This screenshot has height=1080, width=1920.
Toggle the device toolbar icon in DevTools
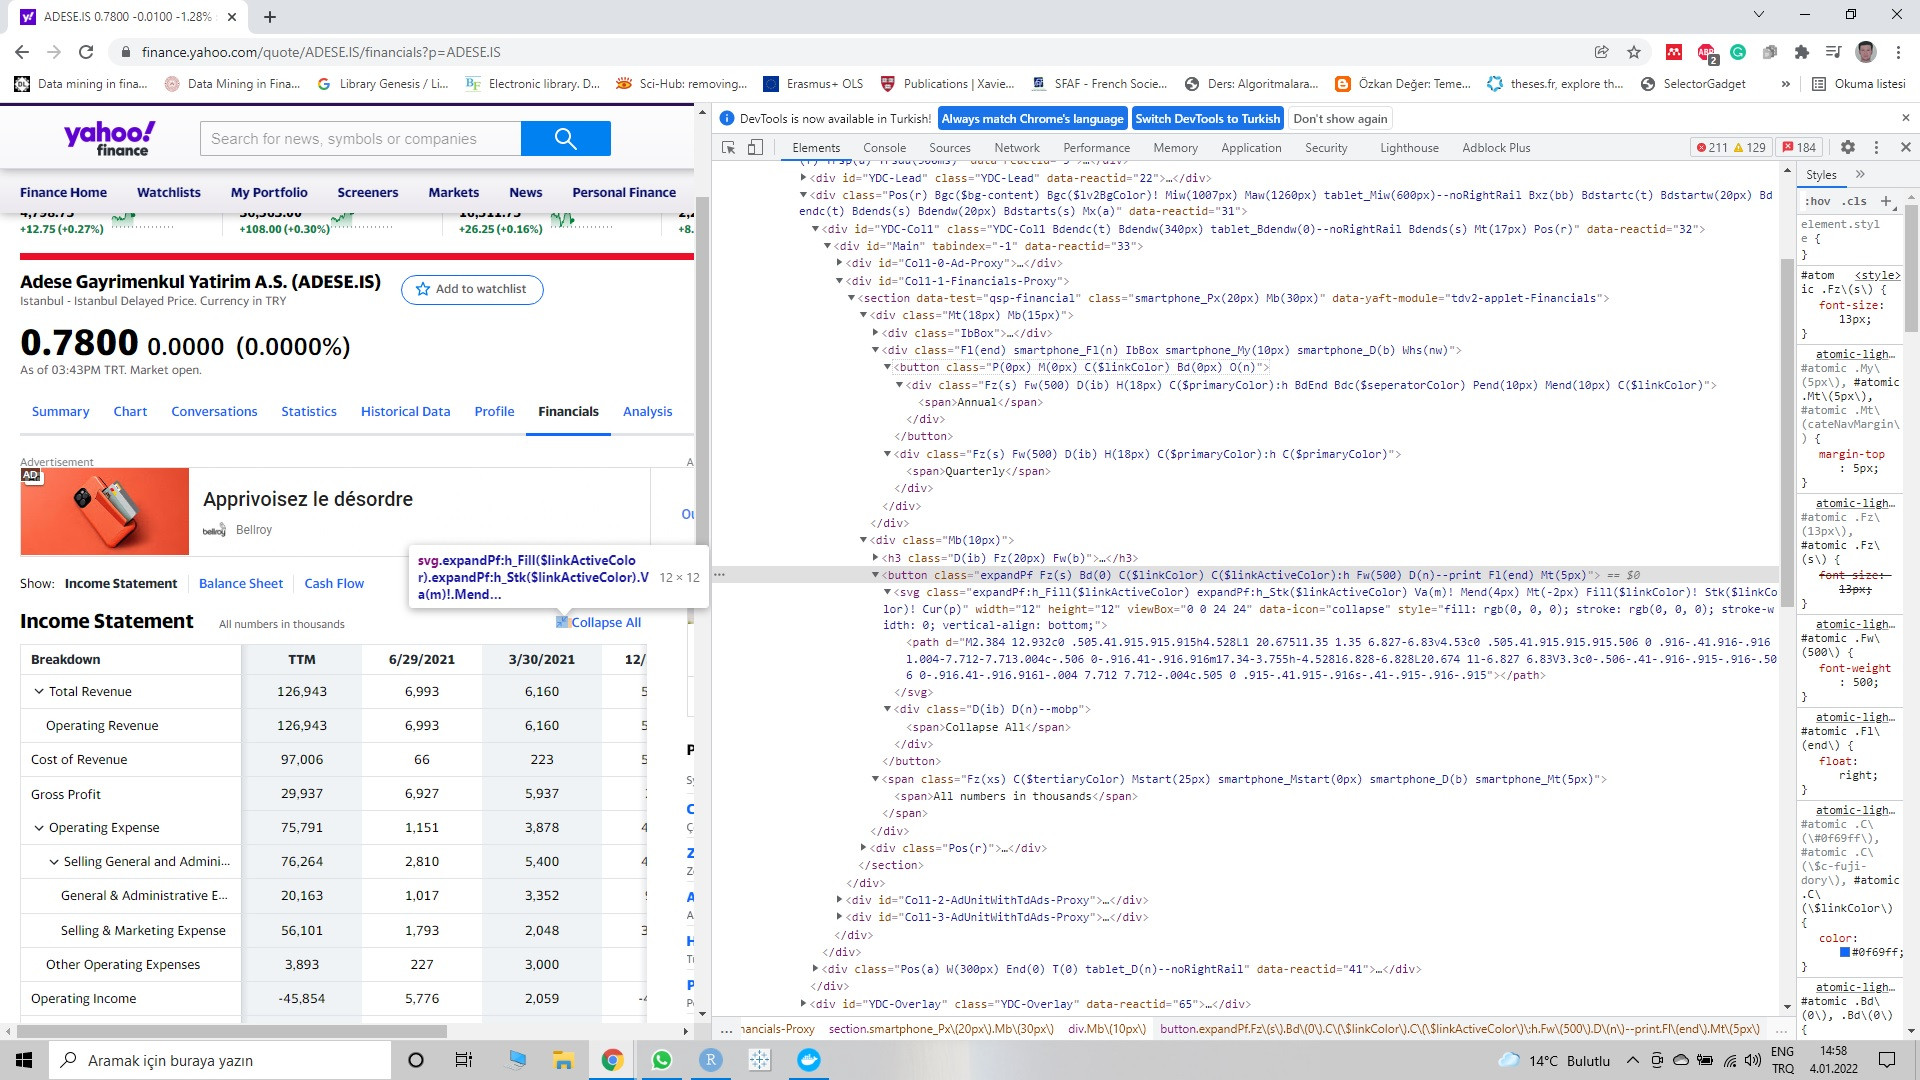(755, 147)
